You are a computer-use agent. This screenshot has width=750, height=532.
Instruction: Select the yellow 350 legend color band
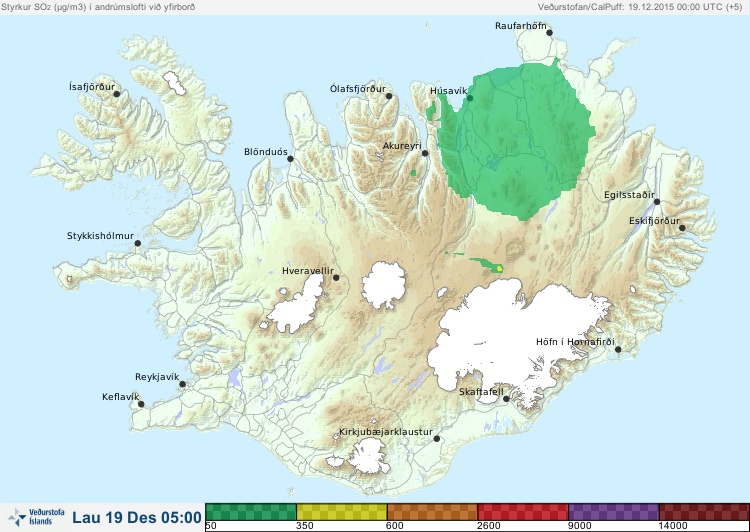pos(342,512)
